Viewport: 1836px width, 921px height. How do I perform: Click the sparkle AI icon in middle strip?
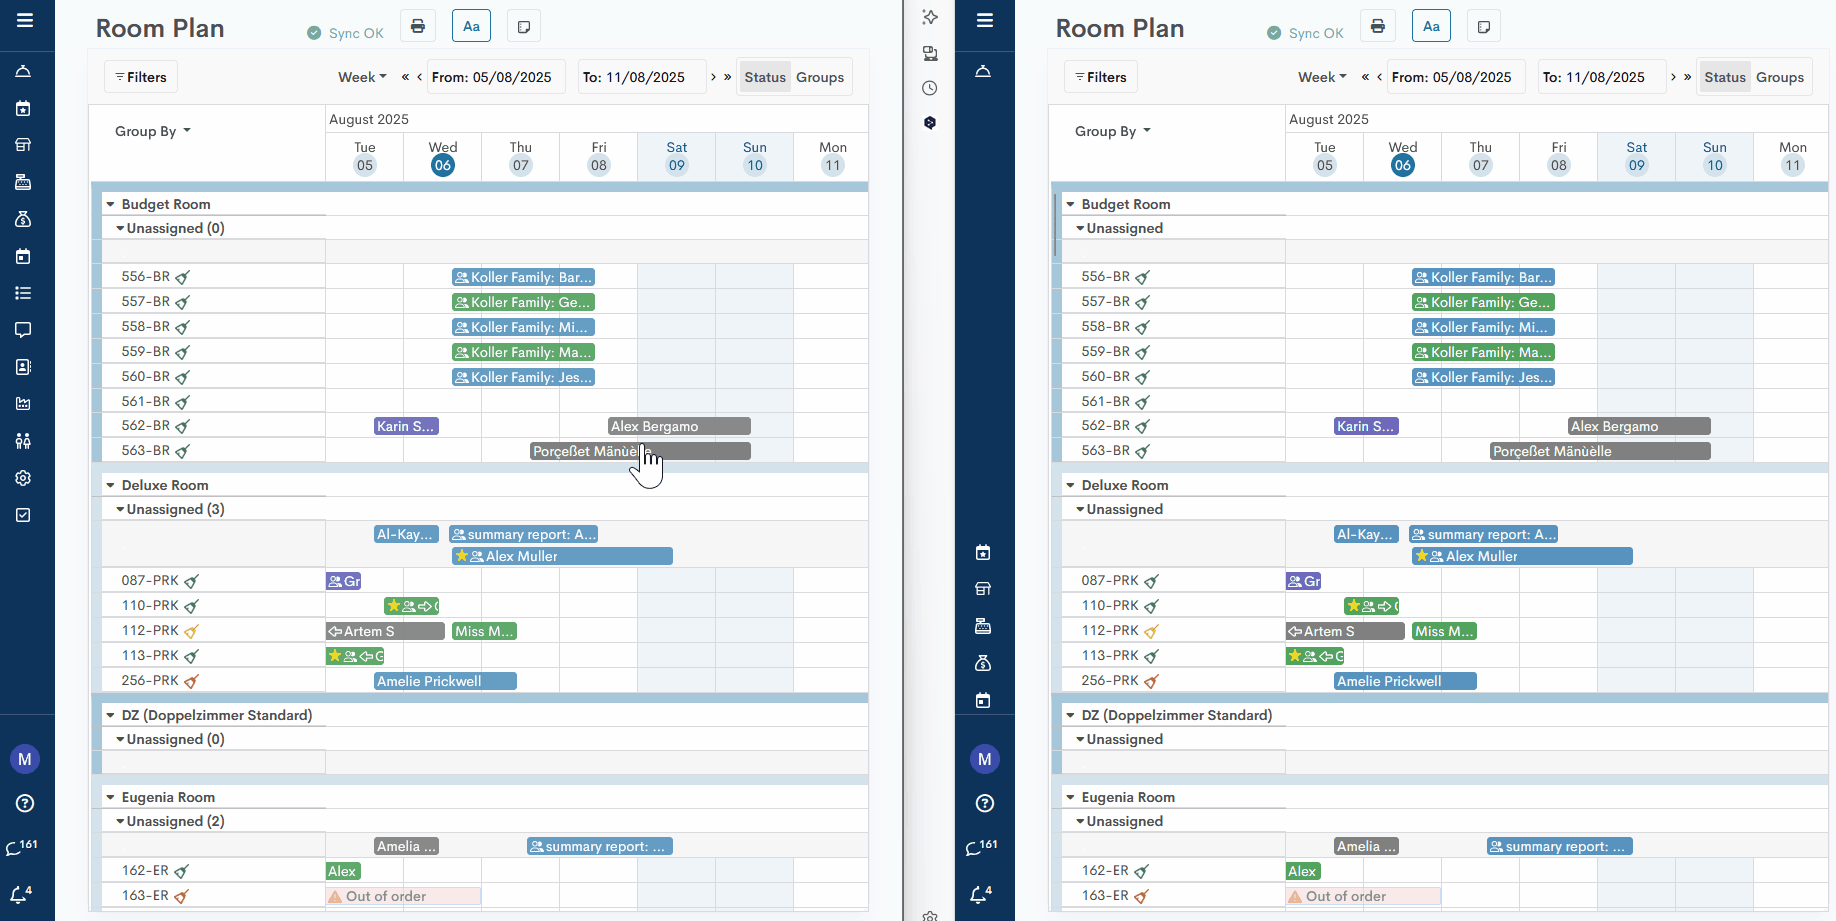tap(930, 17)
